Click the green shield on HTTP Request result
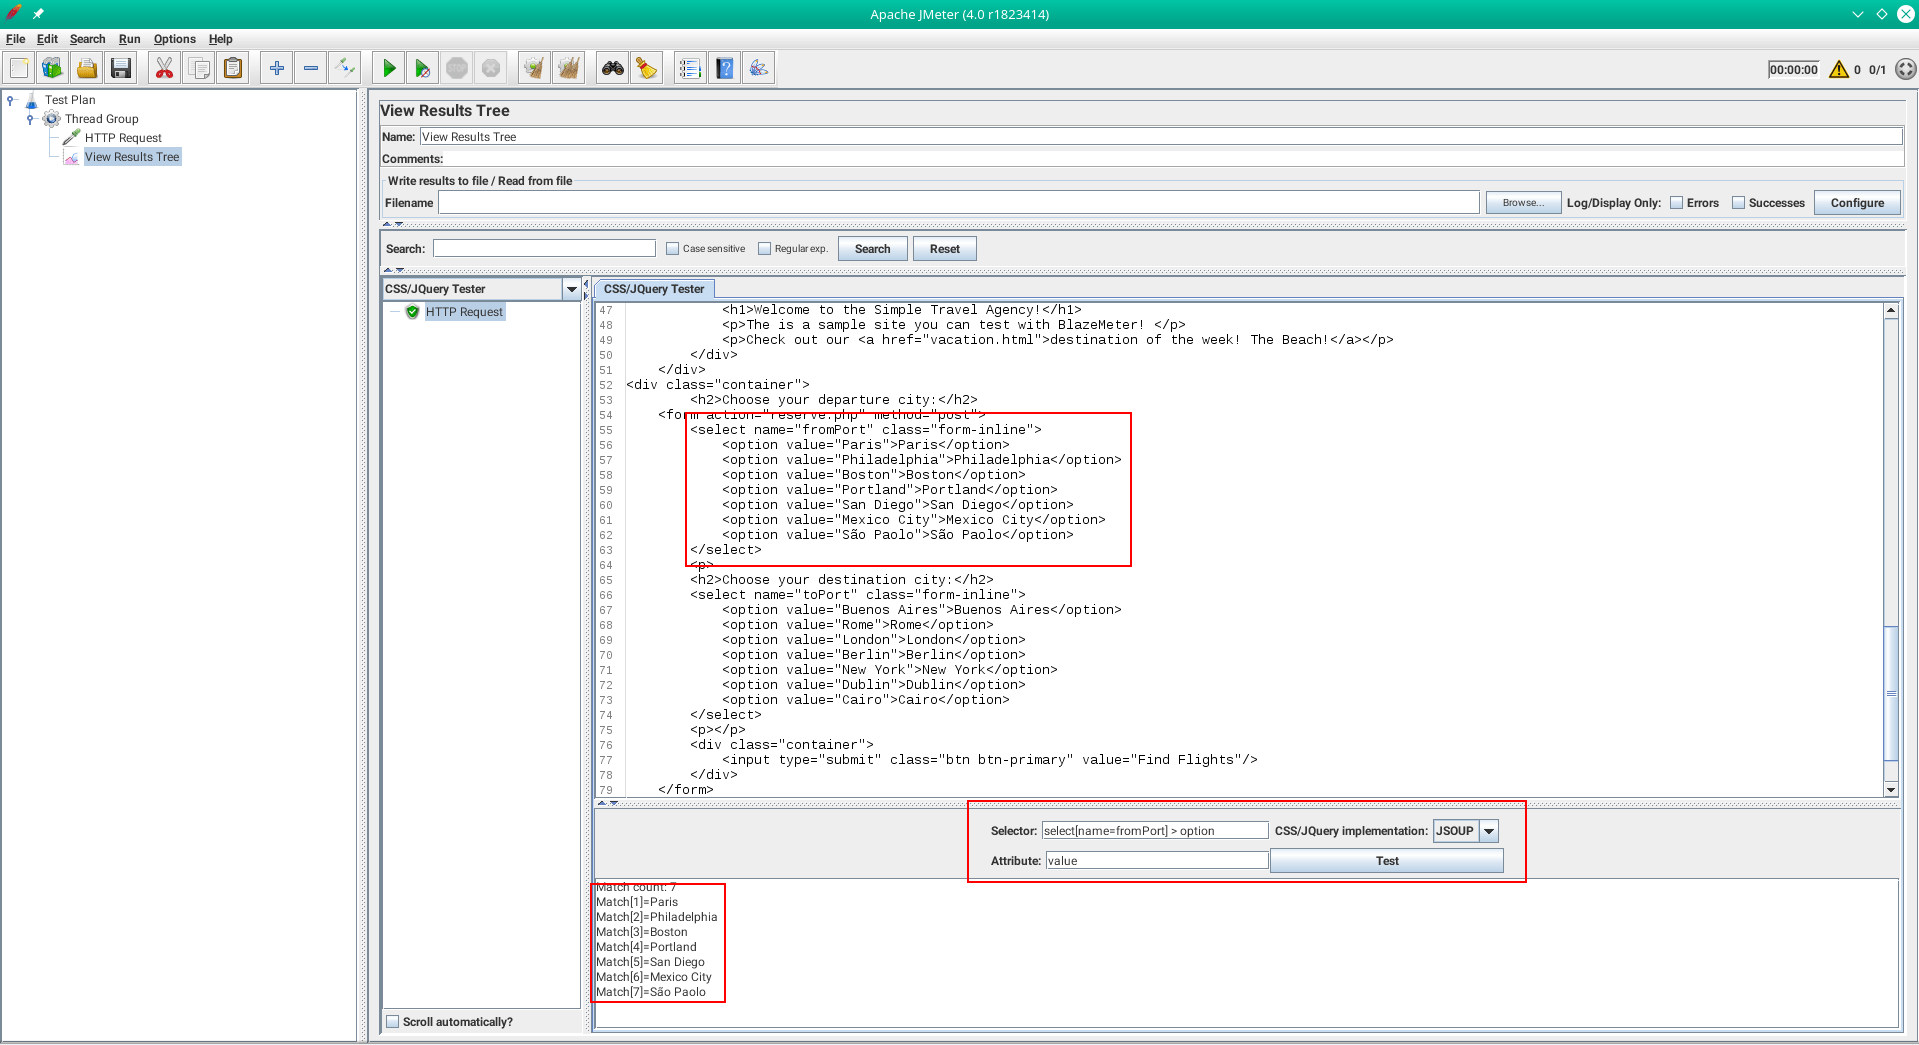Viewport: 1919px width, 1045px height. (412, 312)
